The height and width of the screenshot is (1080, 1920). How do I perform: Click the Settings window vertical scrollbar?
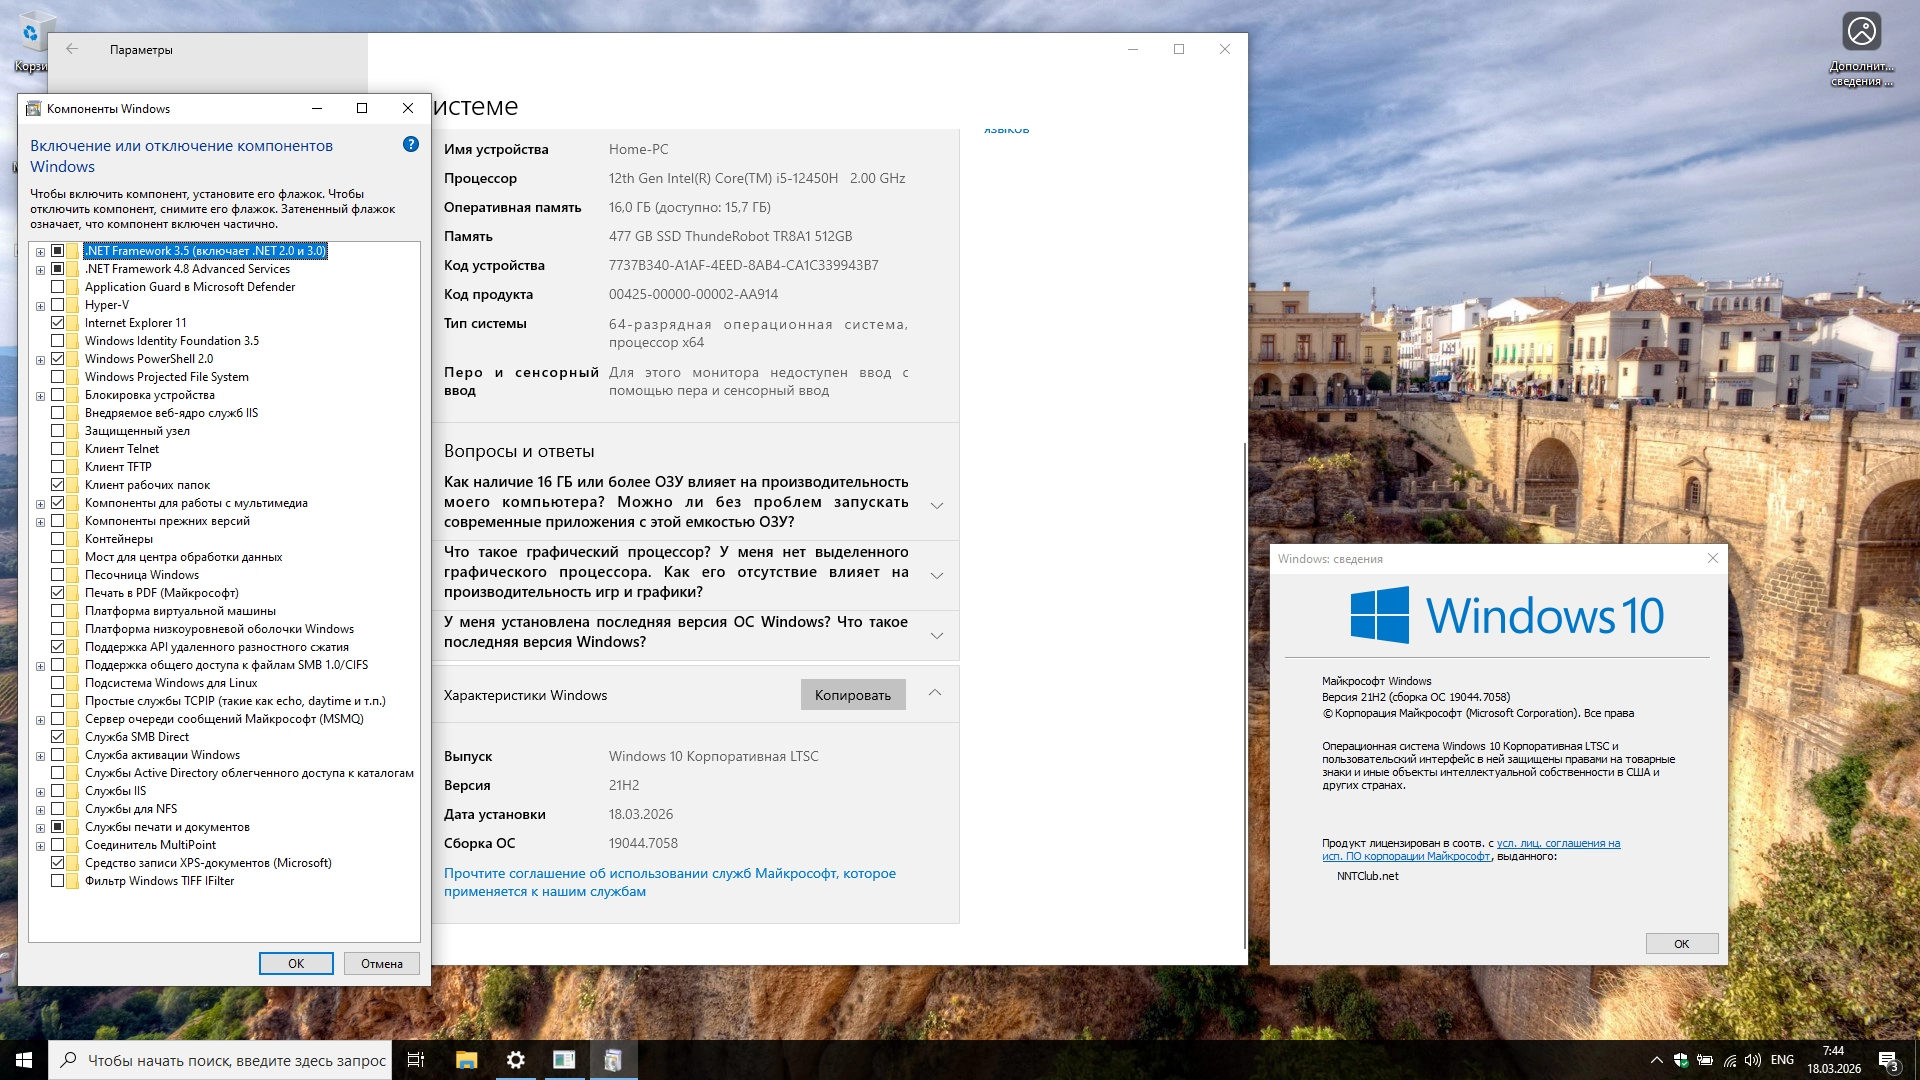(1244, 690)
